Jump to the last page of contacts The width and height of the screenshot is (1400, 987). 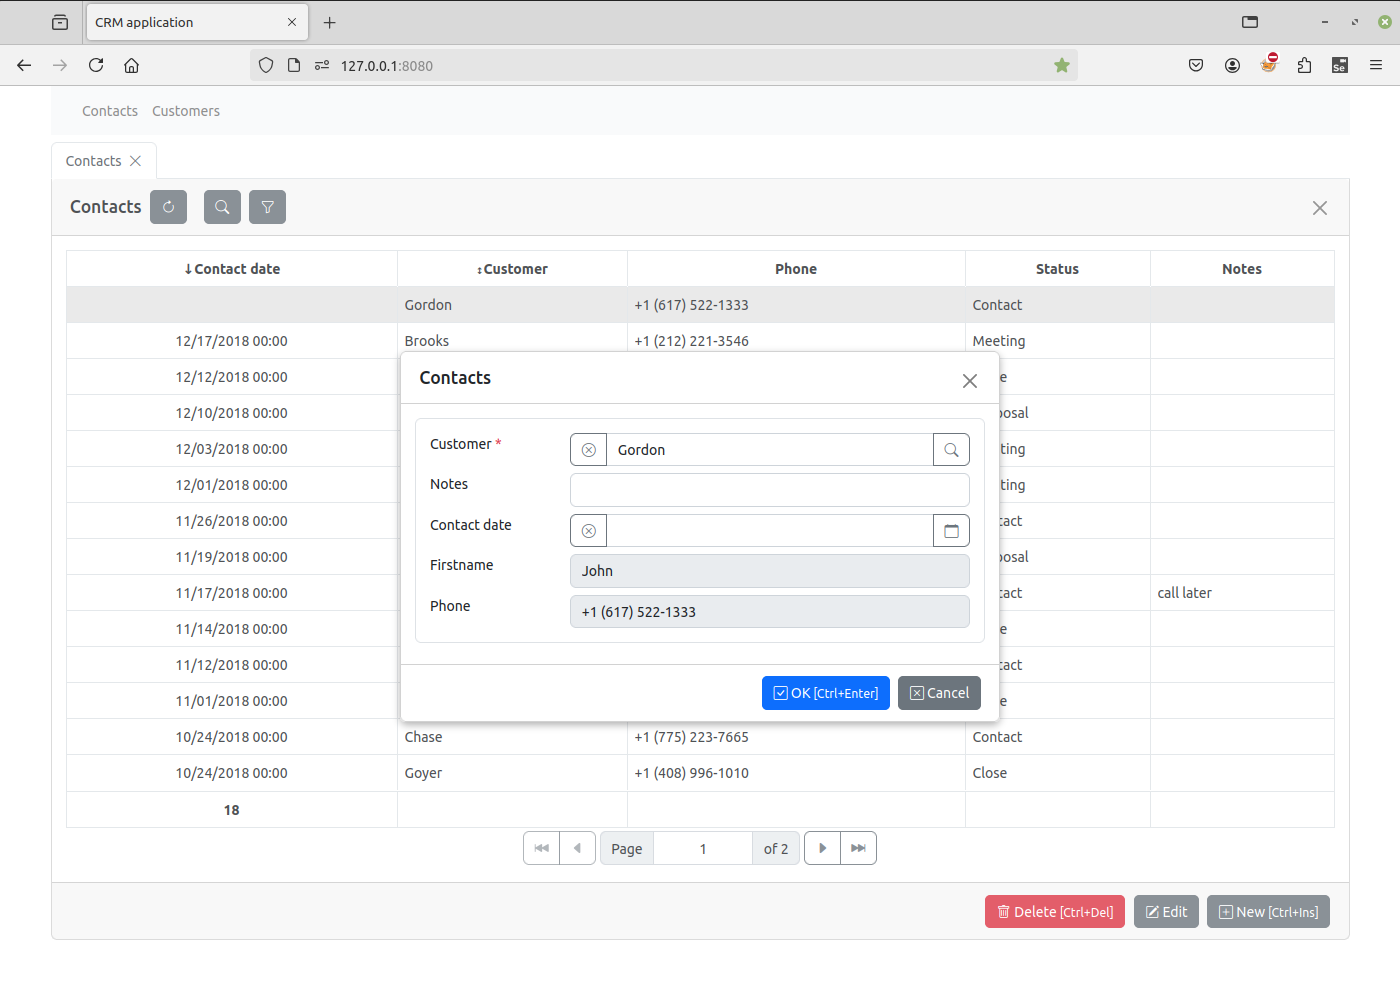[x=858, y=848]
